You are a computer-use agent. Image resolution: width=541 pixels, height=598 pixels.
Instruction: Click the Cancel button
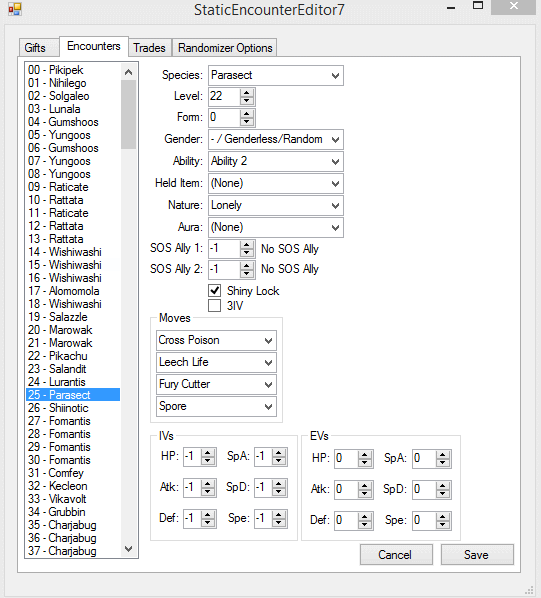[396, 555]
